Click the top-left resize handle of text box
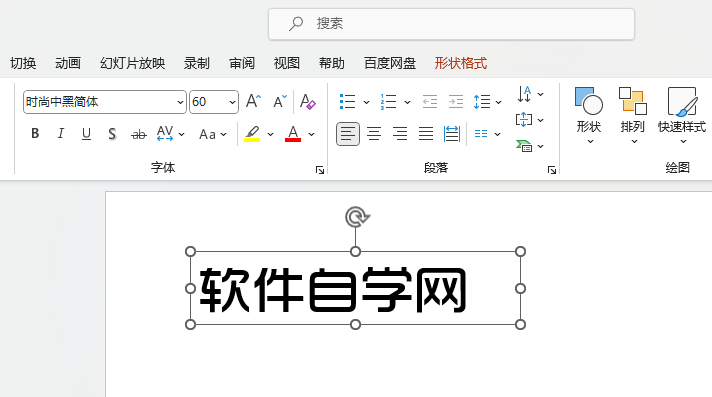The width and height of the screenshot is (712, 397). (191, 252)
